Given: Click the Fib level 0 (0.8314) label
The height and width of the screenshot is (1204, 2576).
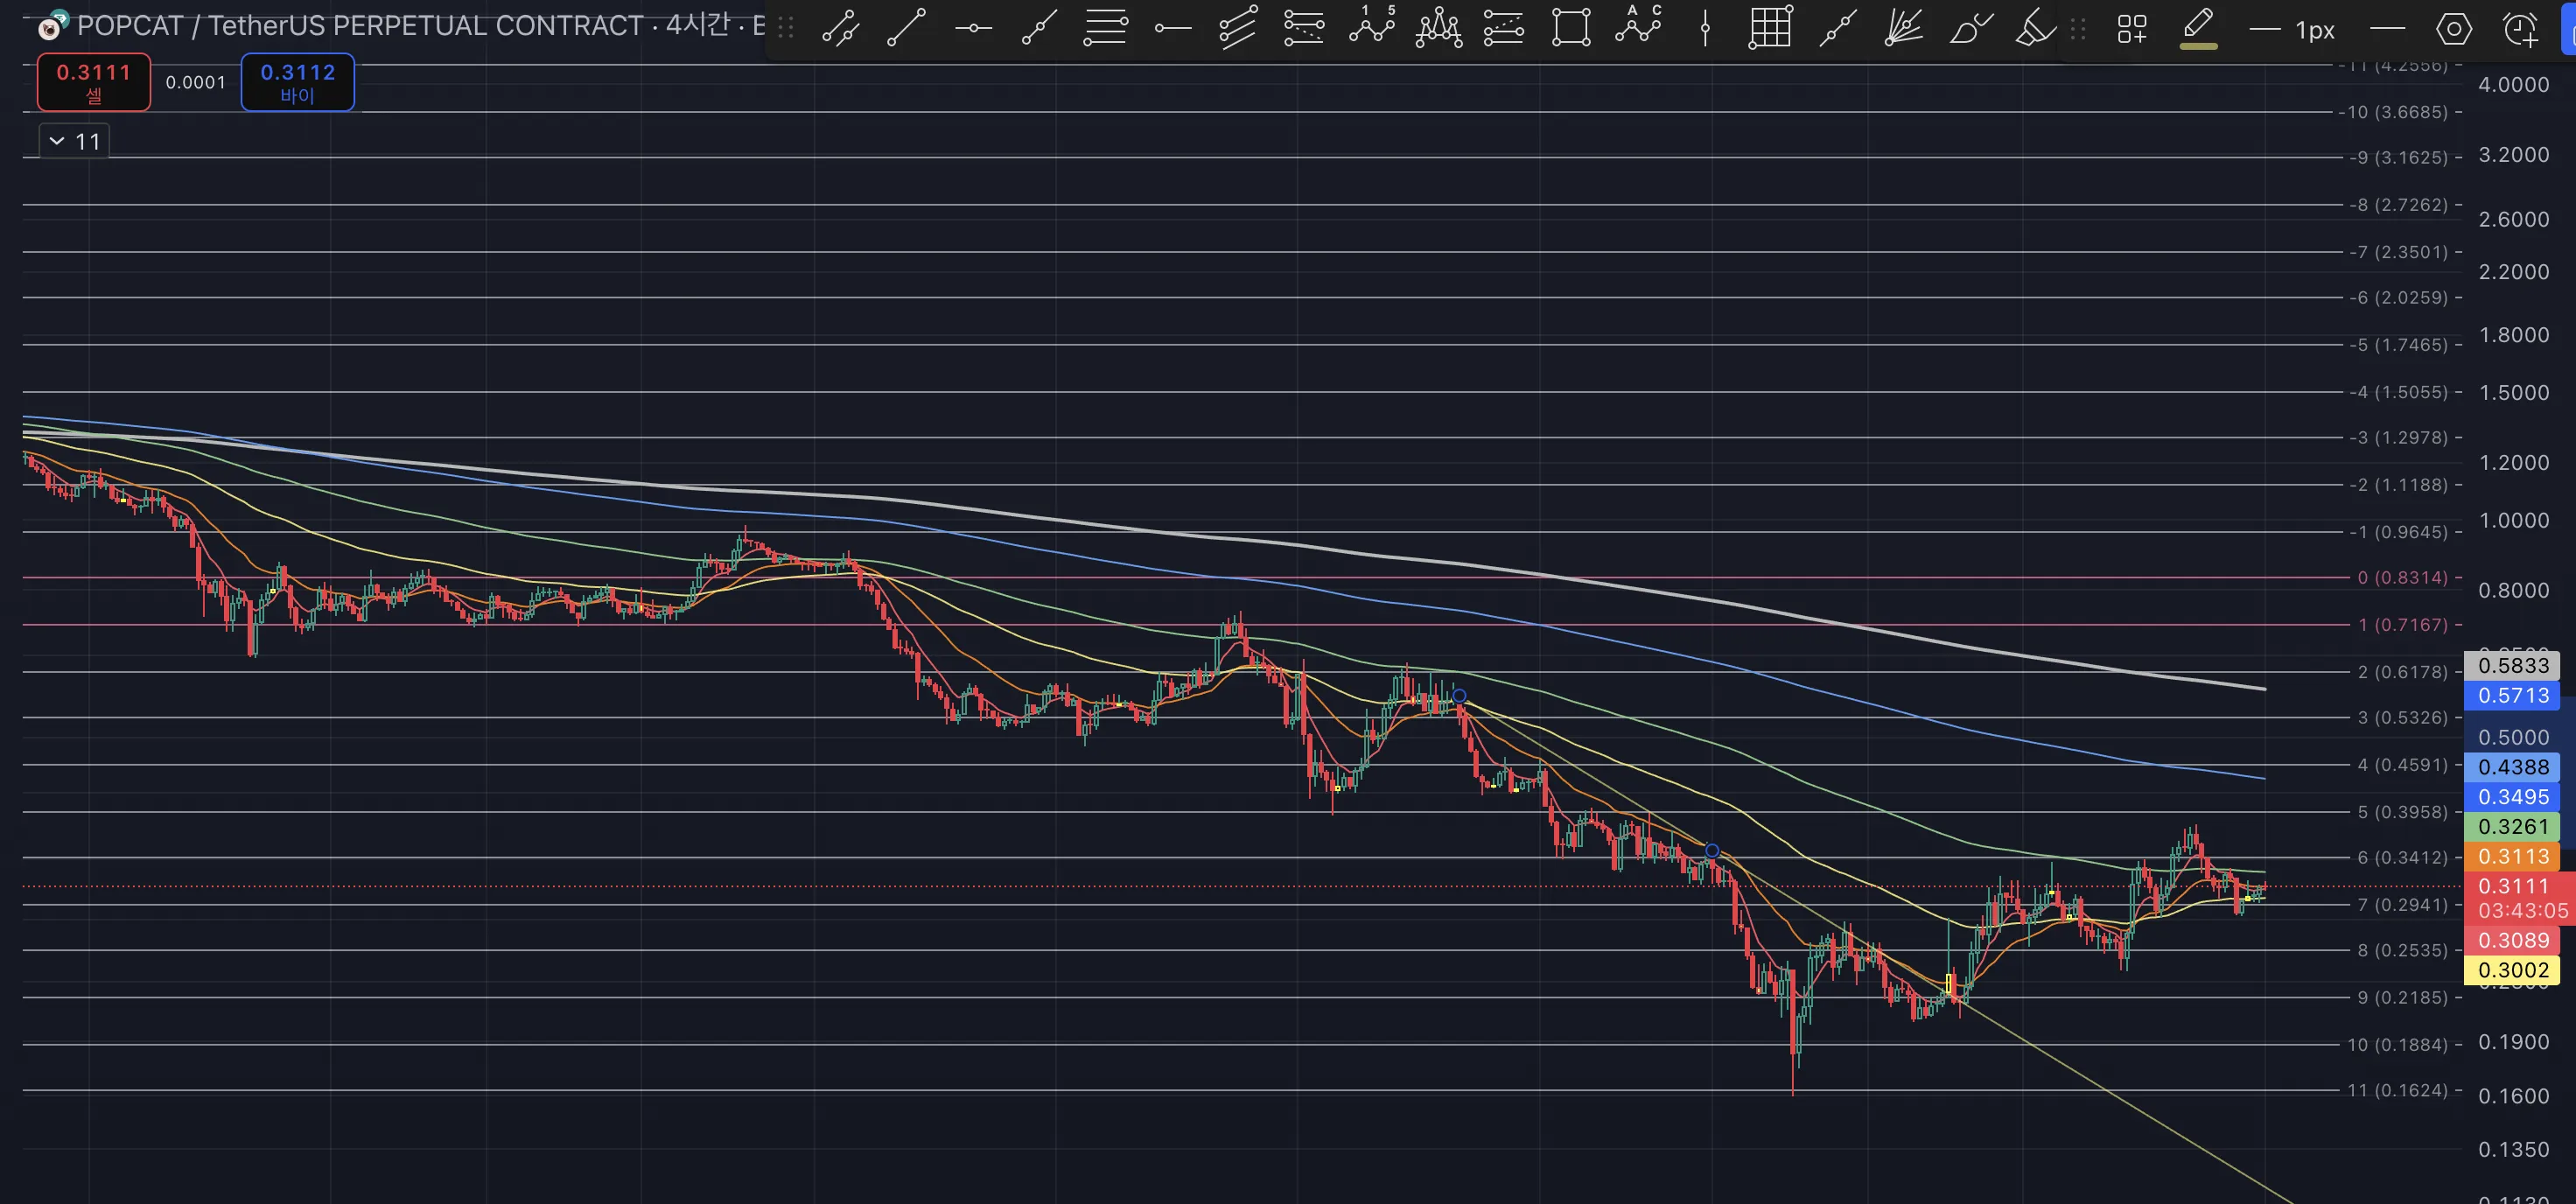Looking at the screenshot, I should click(x=2401, y=578).
